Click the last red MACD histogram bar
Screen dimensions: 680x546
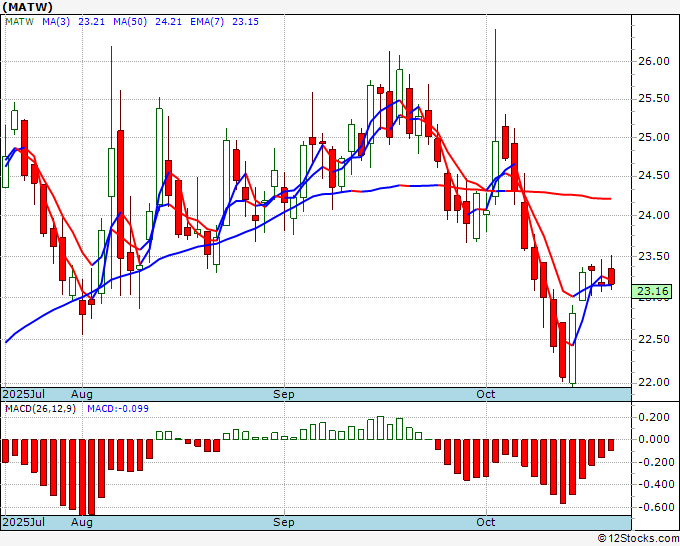[x=611, y=445]
